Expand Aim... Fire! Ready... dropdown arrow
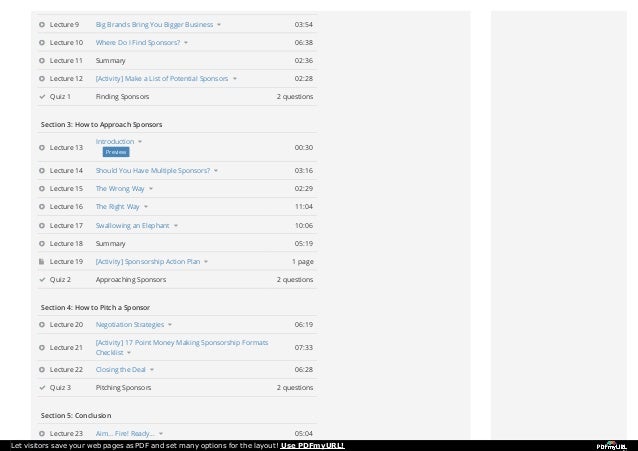The image size is (638, 451). [x=161, y=434]
